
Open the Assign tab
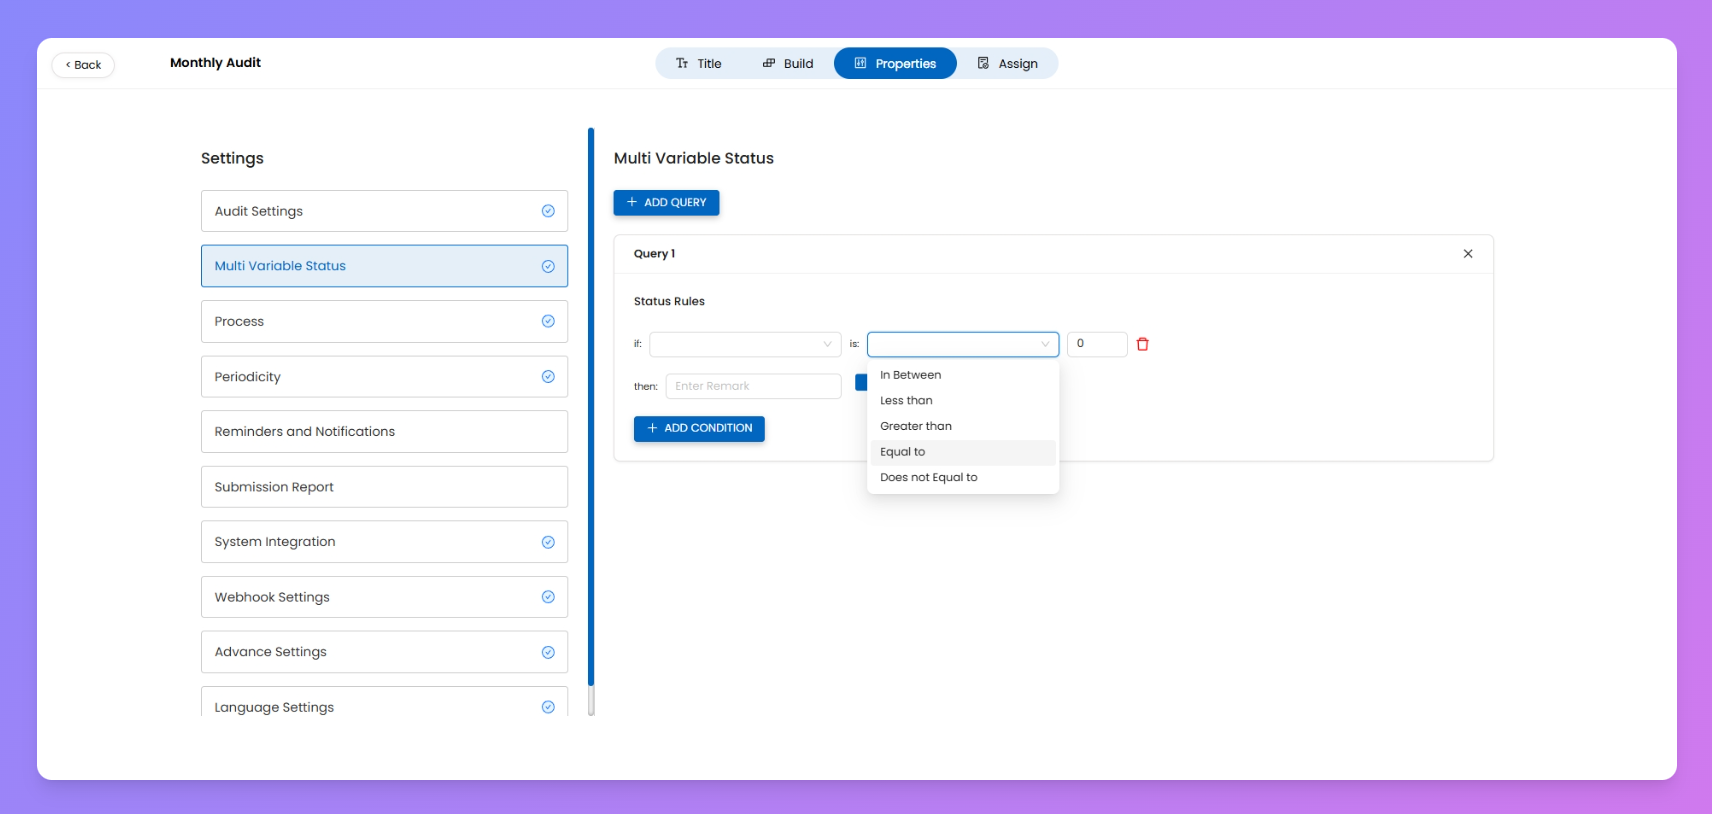pos(1007,64)
